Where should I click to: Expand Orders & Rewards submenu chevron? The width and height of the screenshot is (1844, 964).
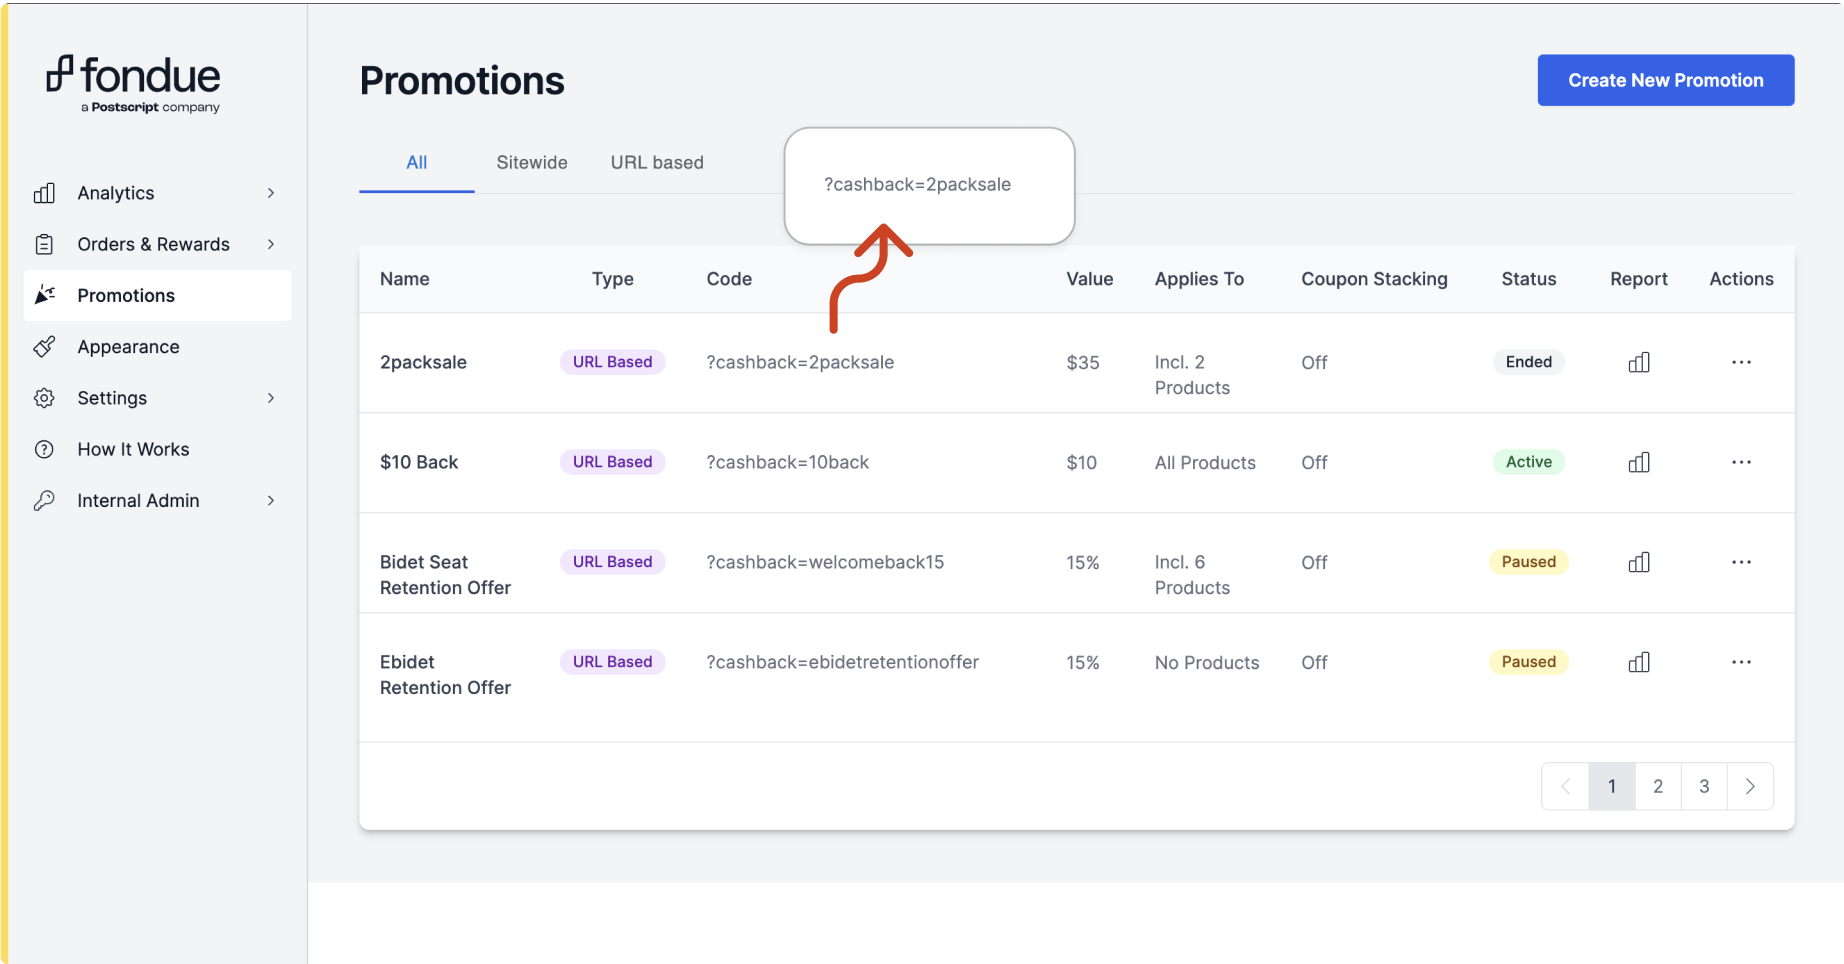tap(270, 244)
